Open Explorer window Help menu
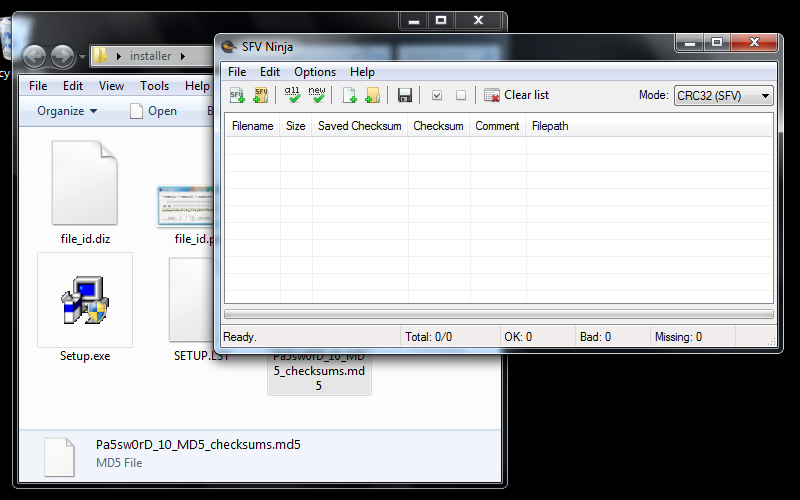 (x=197, y=86)
